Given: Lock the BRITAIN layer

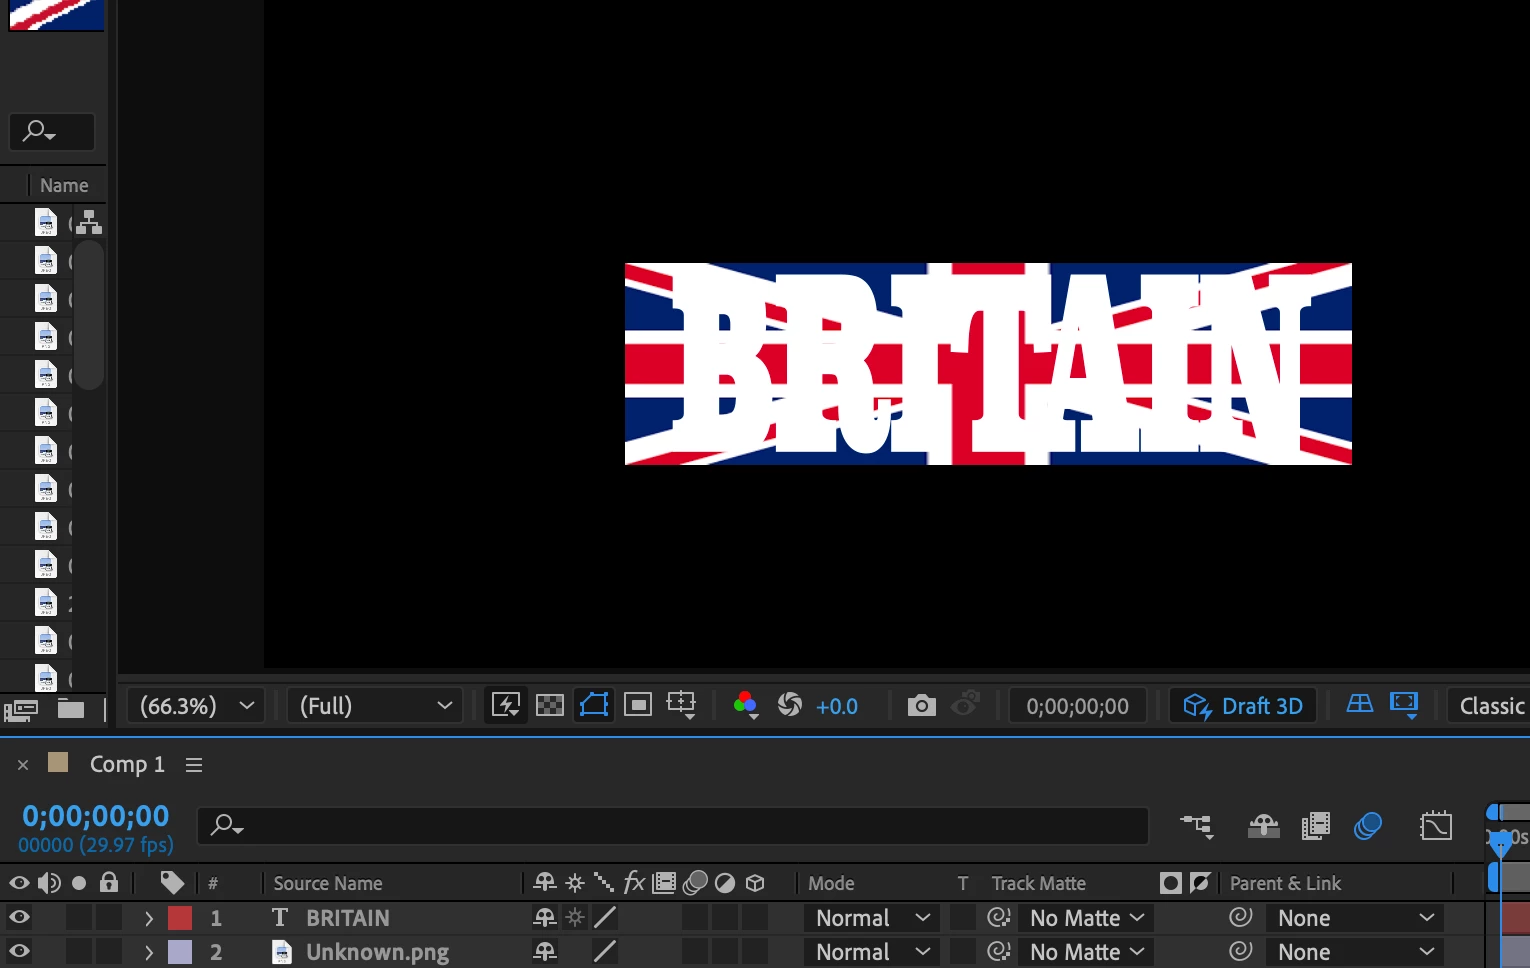Looking at the screenshot, I should click(x=109, y=917).
